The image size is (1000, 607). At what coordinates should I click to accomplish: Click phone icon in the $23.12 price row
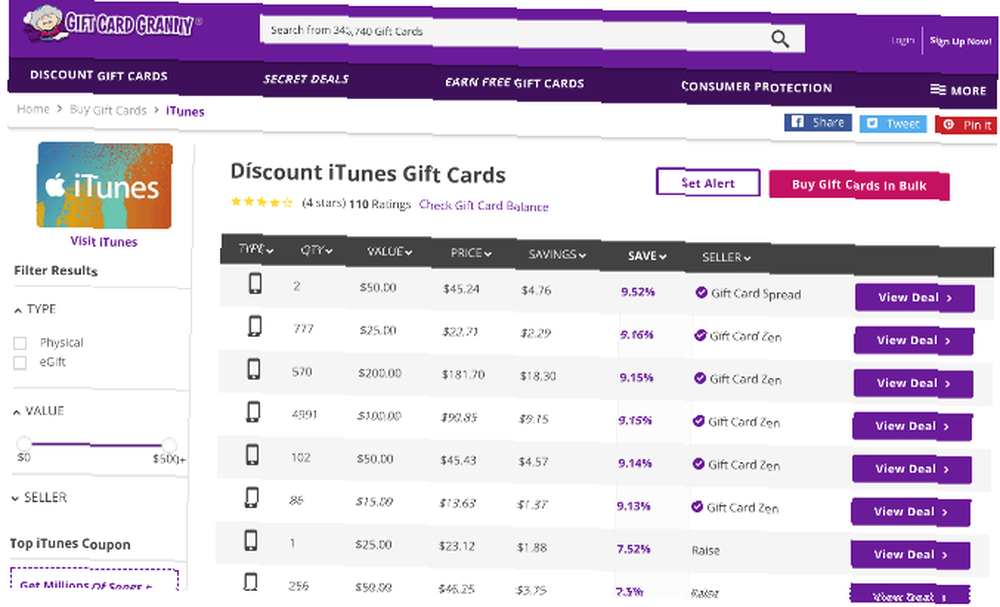(x=251, y=540)
